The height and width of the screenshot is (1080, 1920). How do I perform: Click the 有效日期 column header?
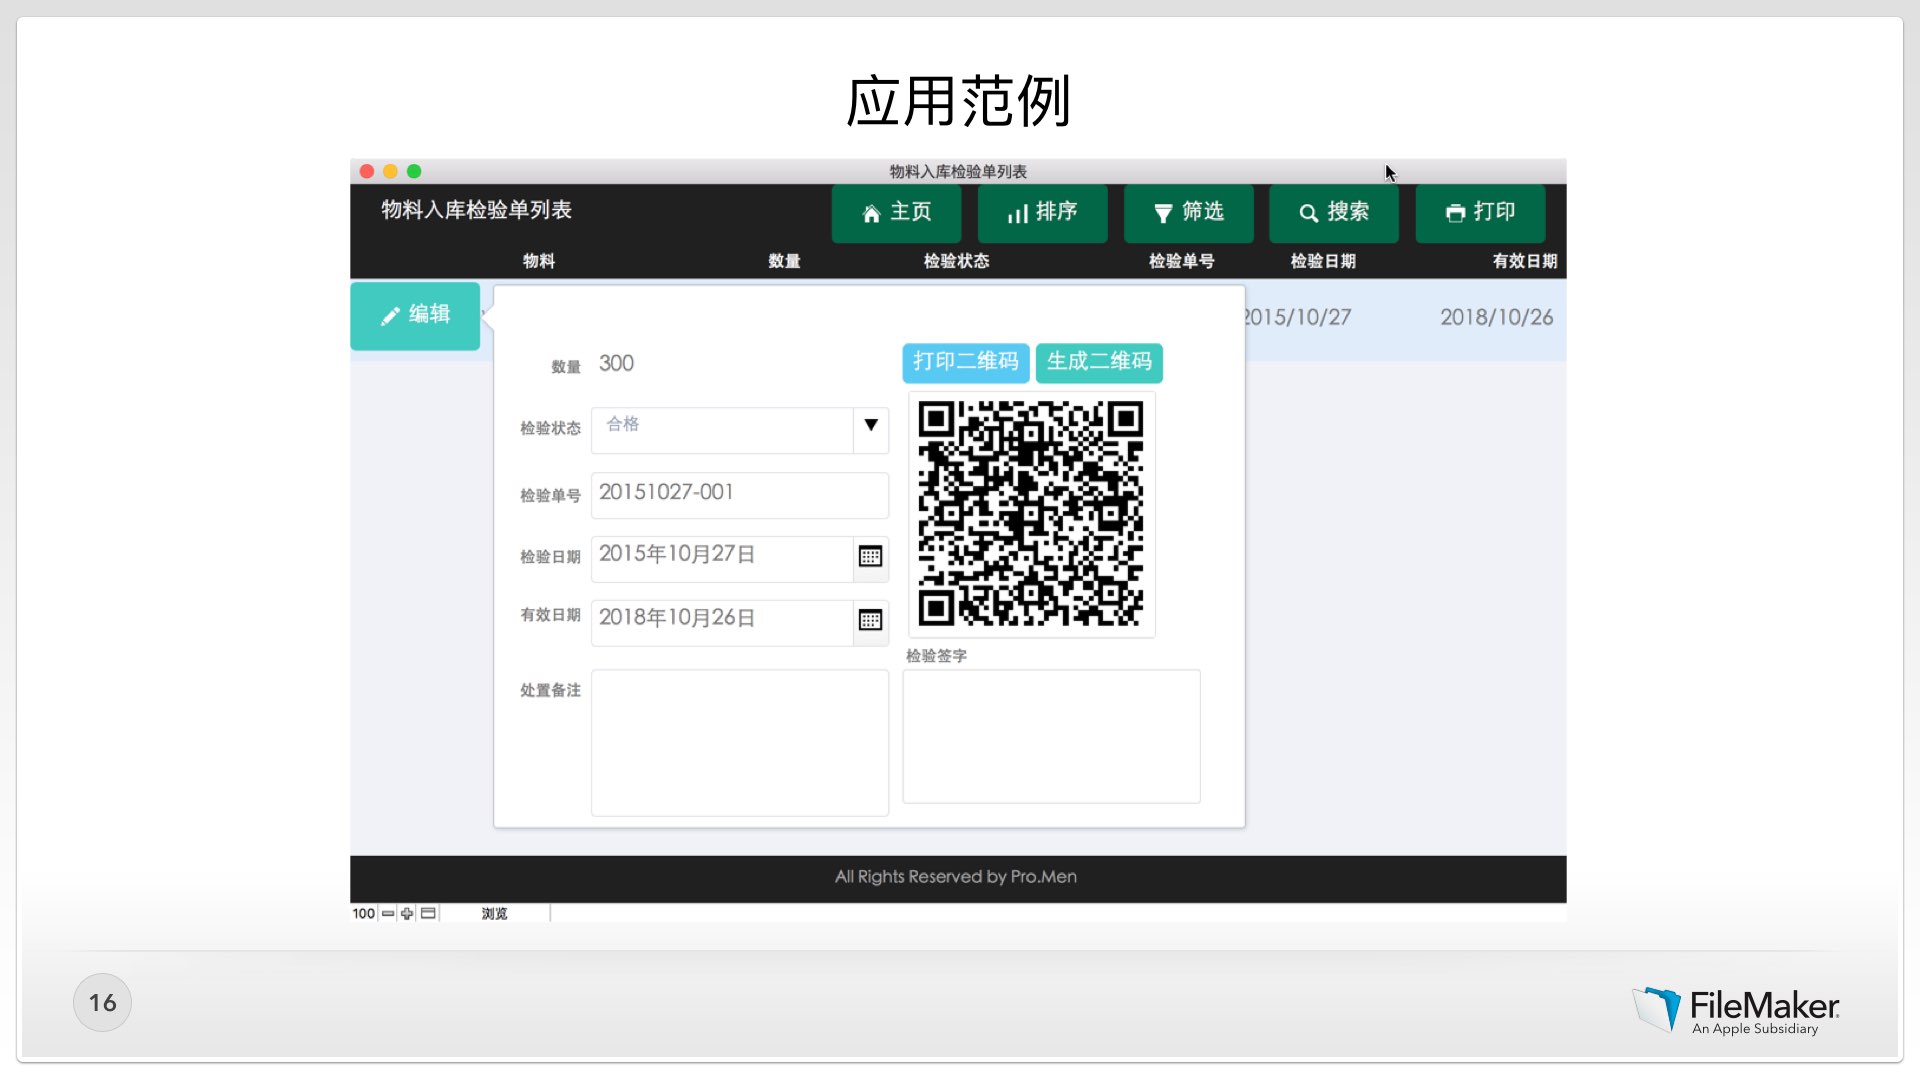pos(1525,261)
